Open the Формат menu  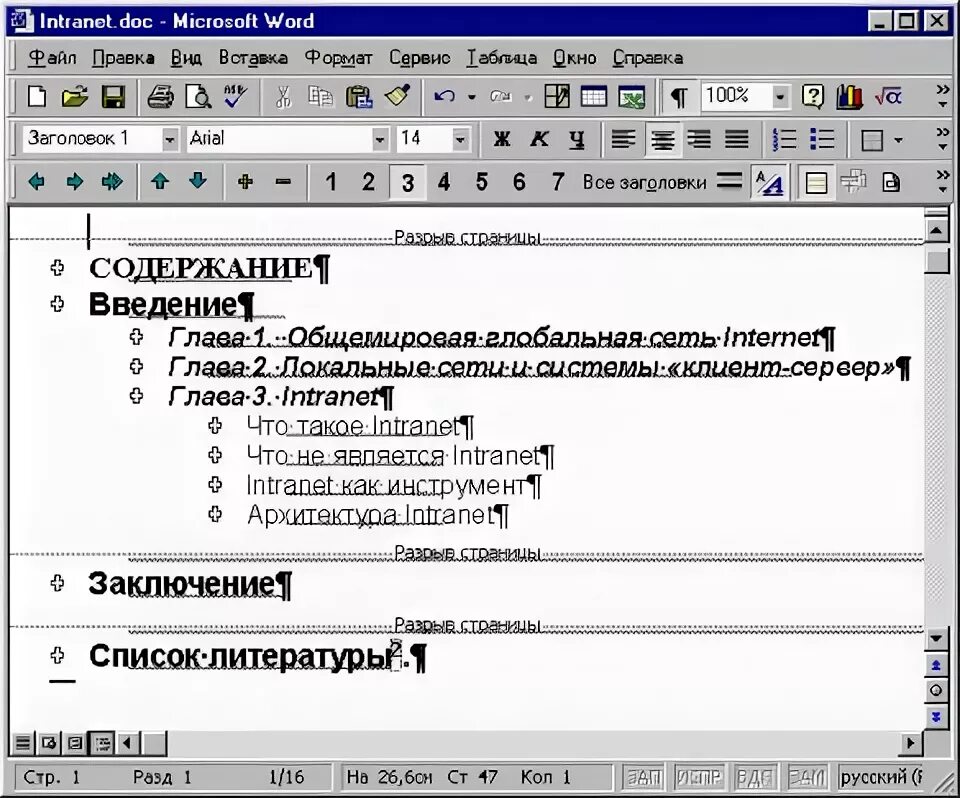[x=338, y=58]
